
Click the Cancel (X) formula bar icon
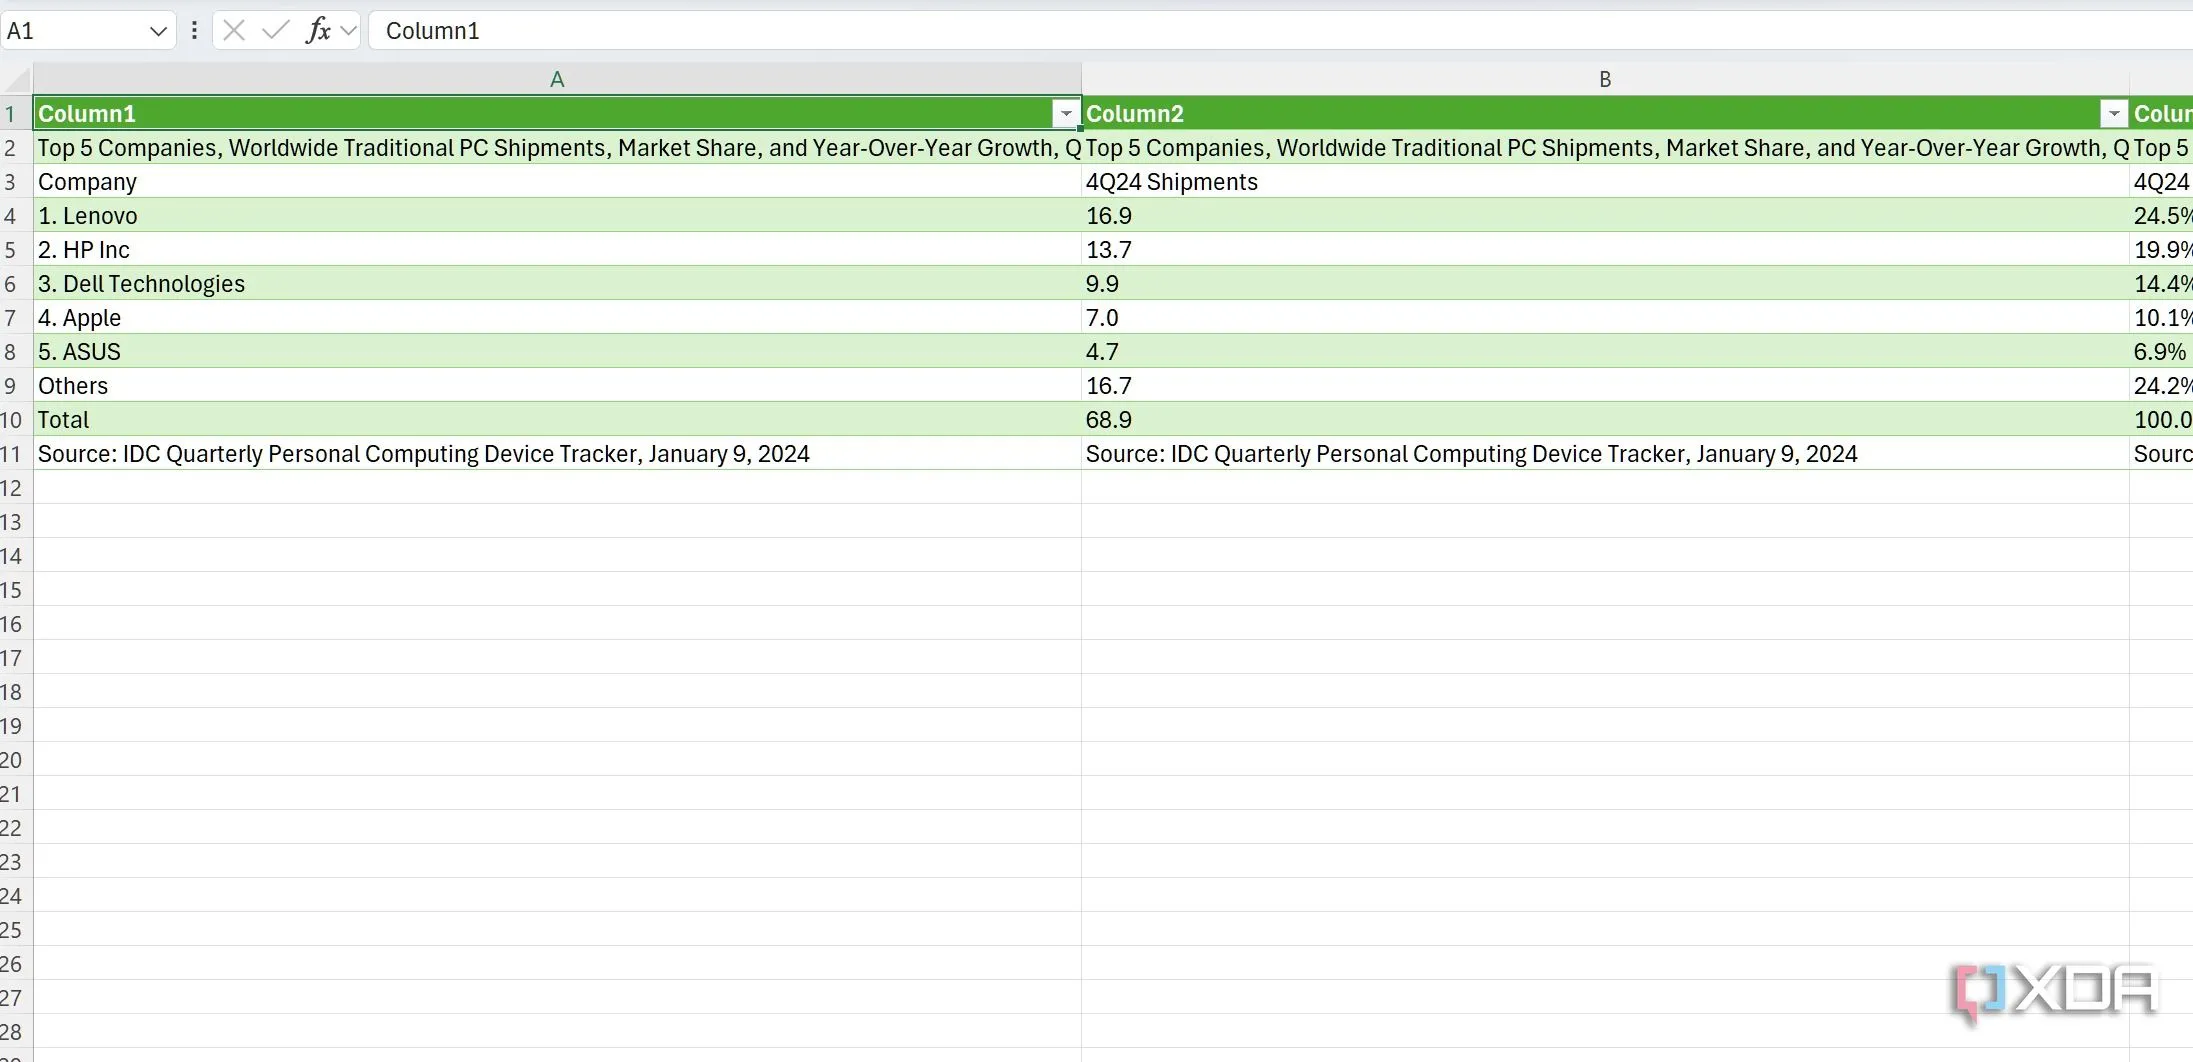coord(234,31)
